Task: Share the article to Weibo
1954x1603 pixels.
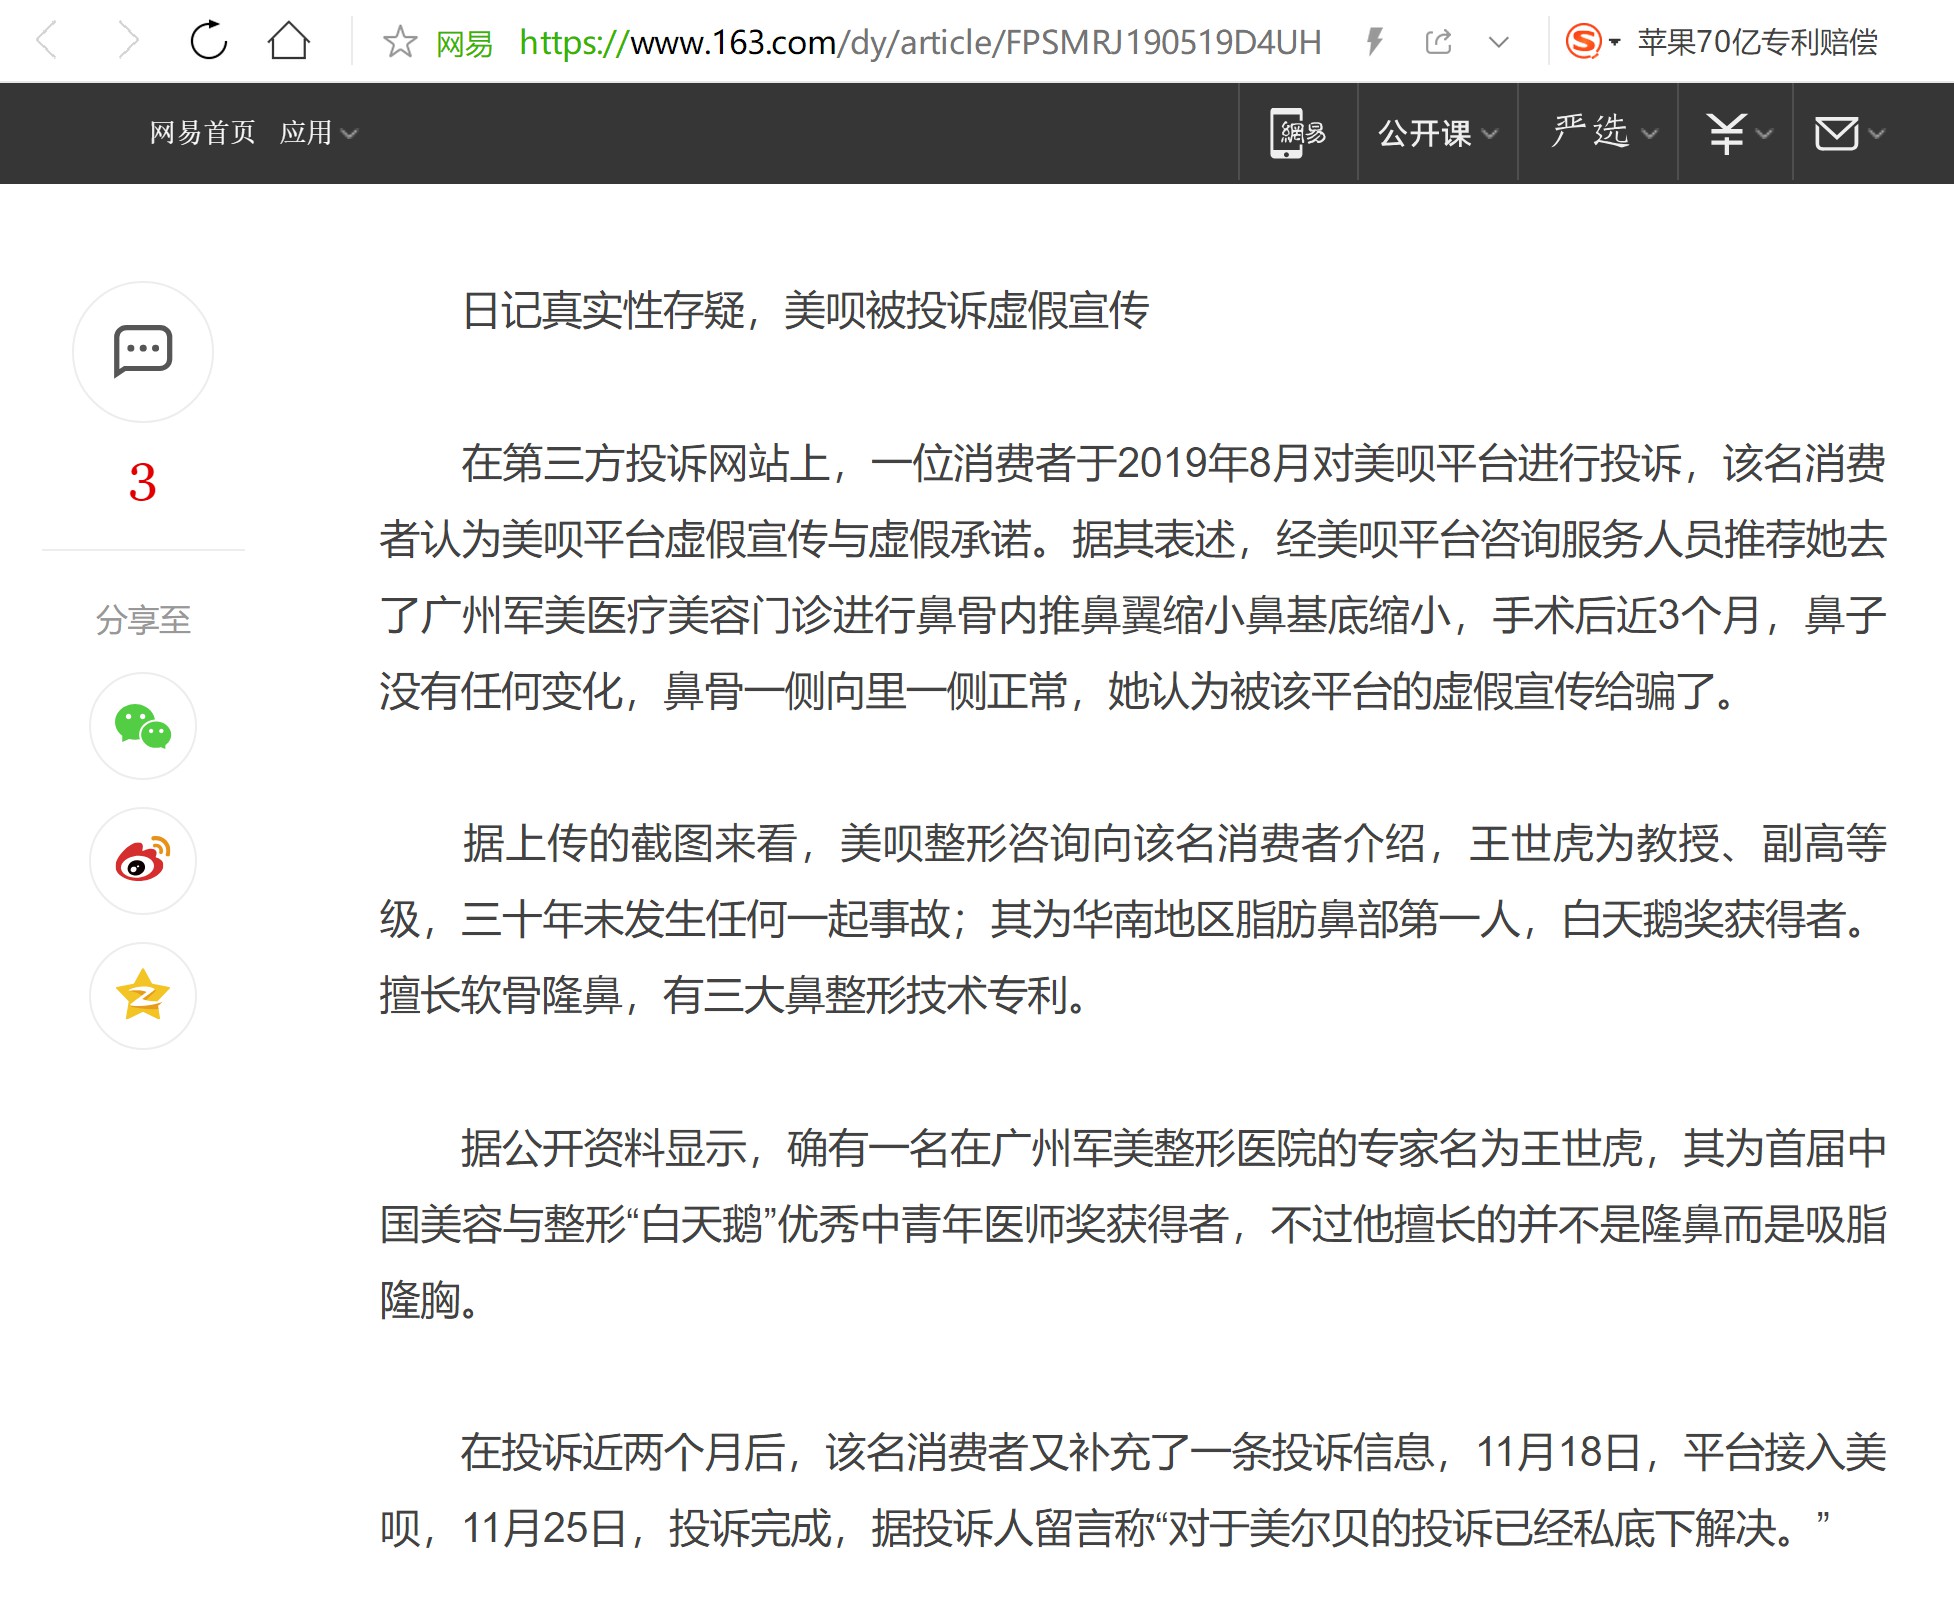Action: coord(143,861)
